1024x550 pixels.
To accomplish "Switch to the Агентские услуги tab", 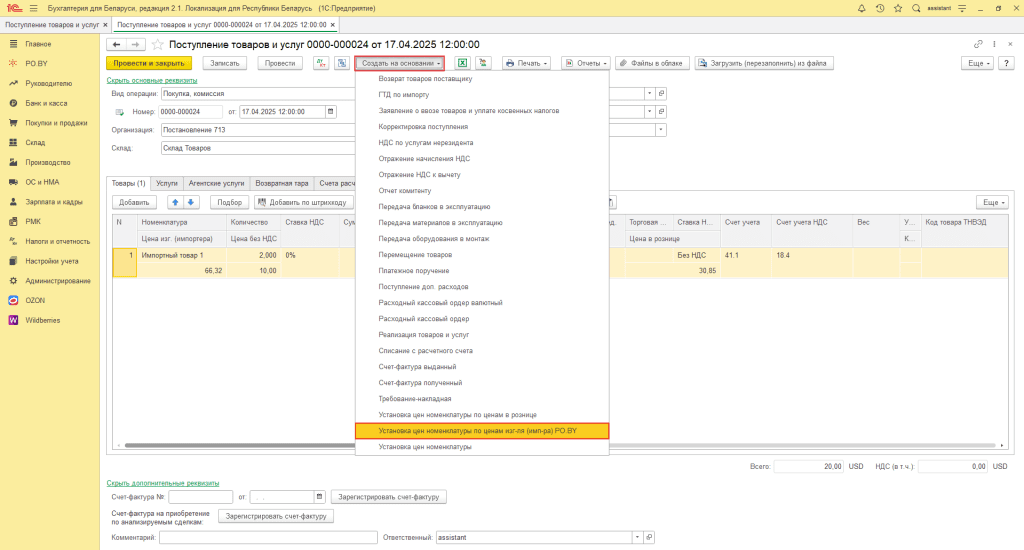I will pos(216,184).
